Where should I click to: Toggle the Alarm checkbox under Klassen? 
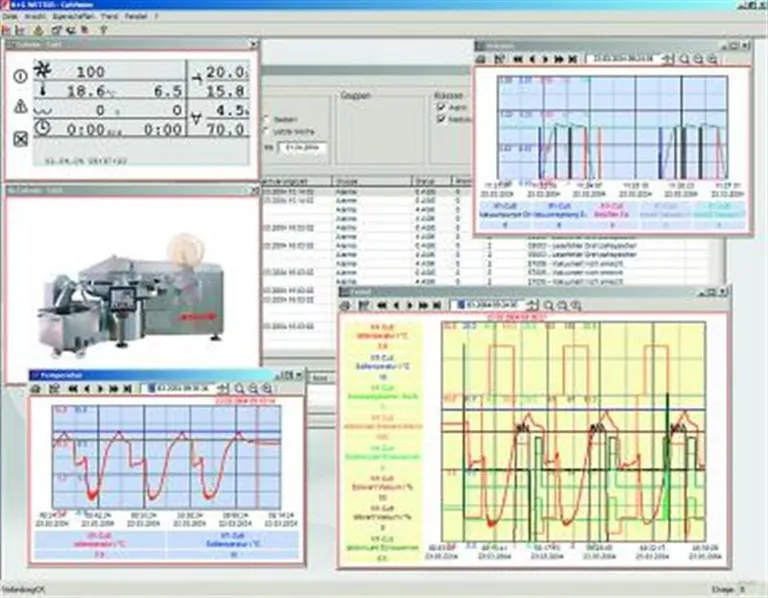tap(441, 104)
